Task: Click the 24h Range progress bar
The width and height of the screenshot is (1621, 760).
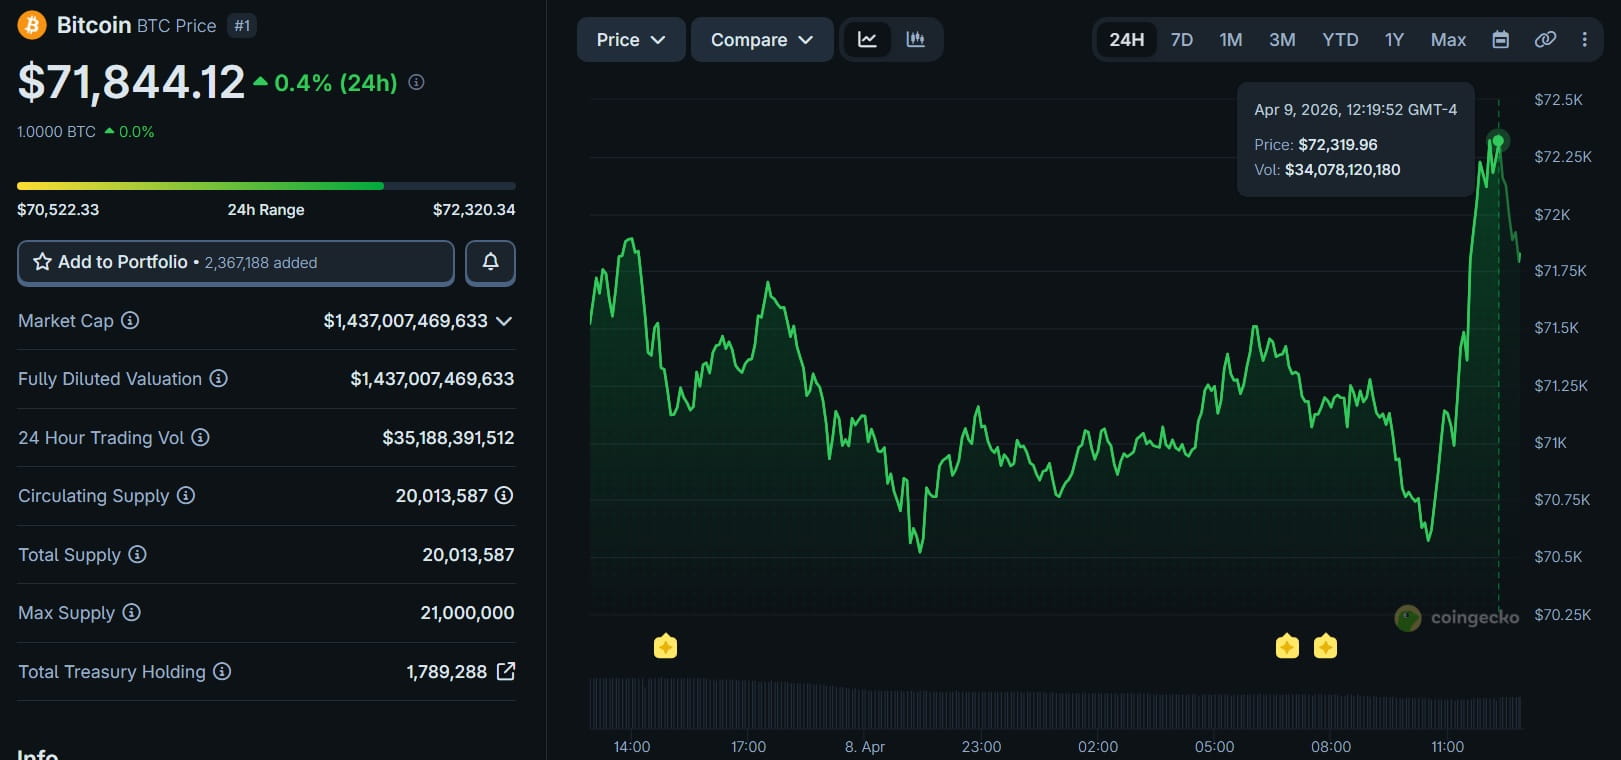Action: click(x=266, y=186)
